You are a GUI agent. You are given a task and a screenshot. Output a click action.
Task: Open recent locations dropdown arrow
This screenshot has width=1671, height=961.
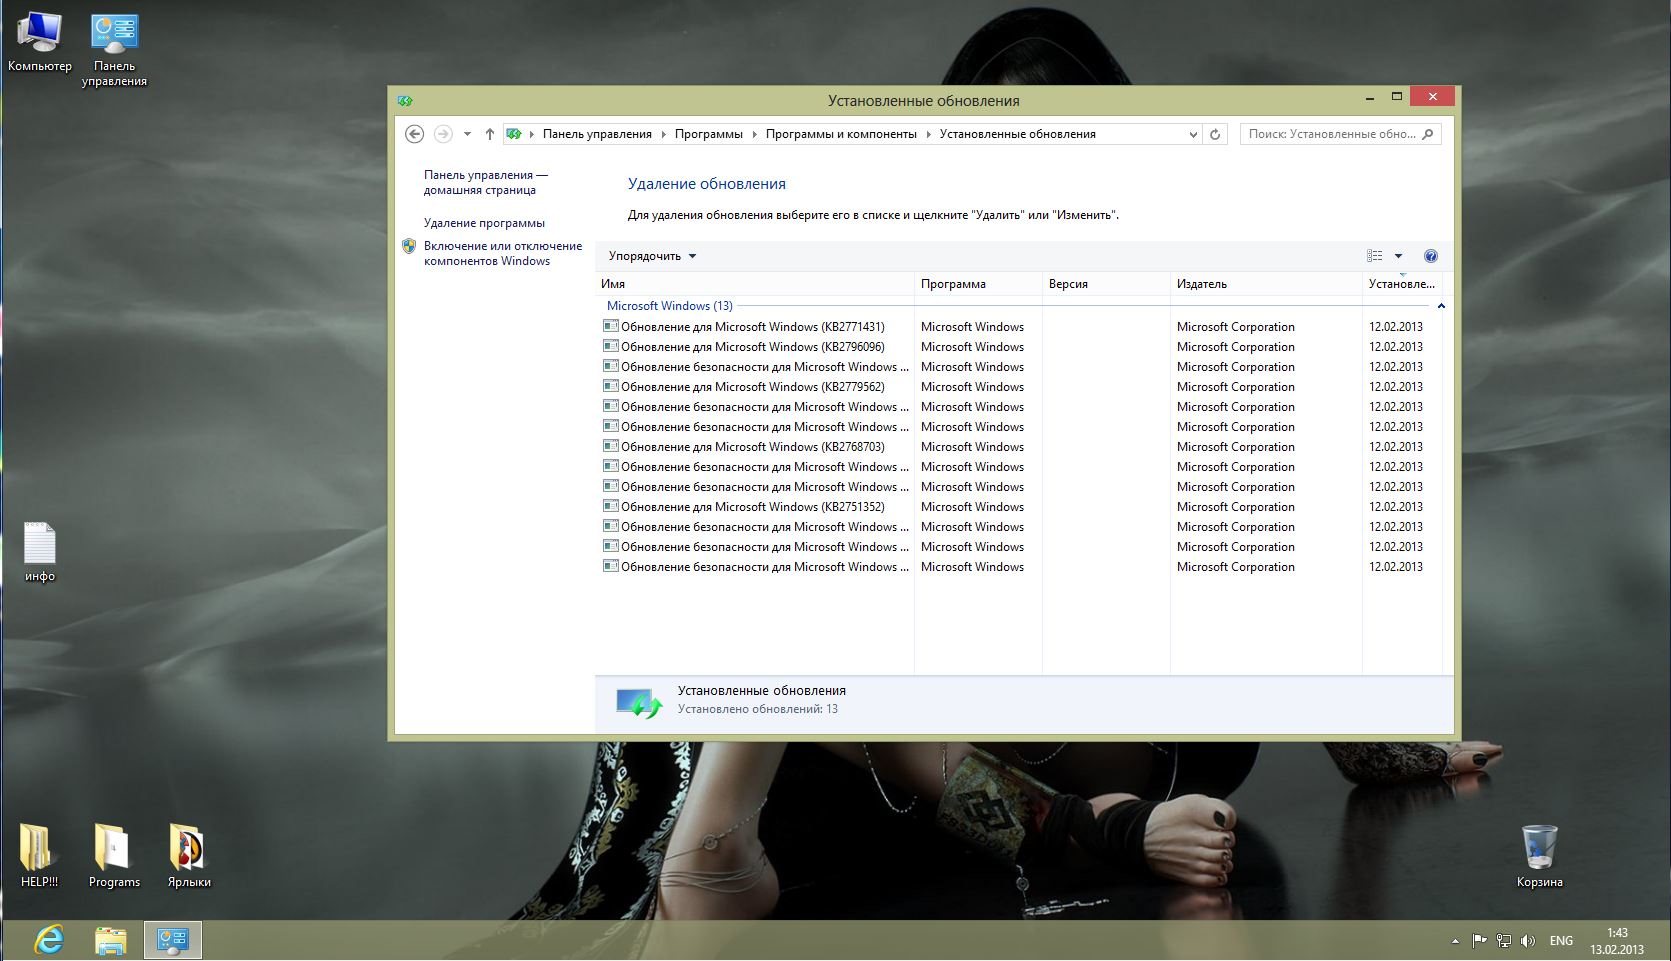[x=467, y=134]
